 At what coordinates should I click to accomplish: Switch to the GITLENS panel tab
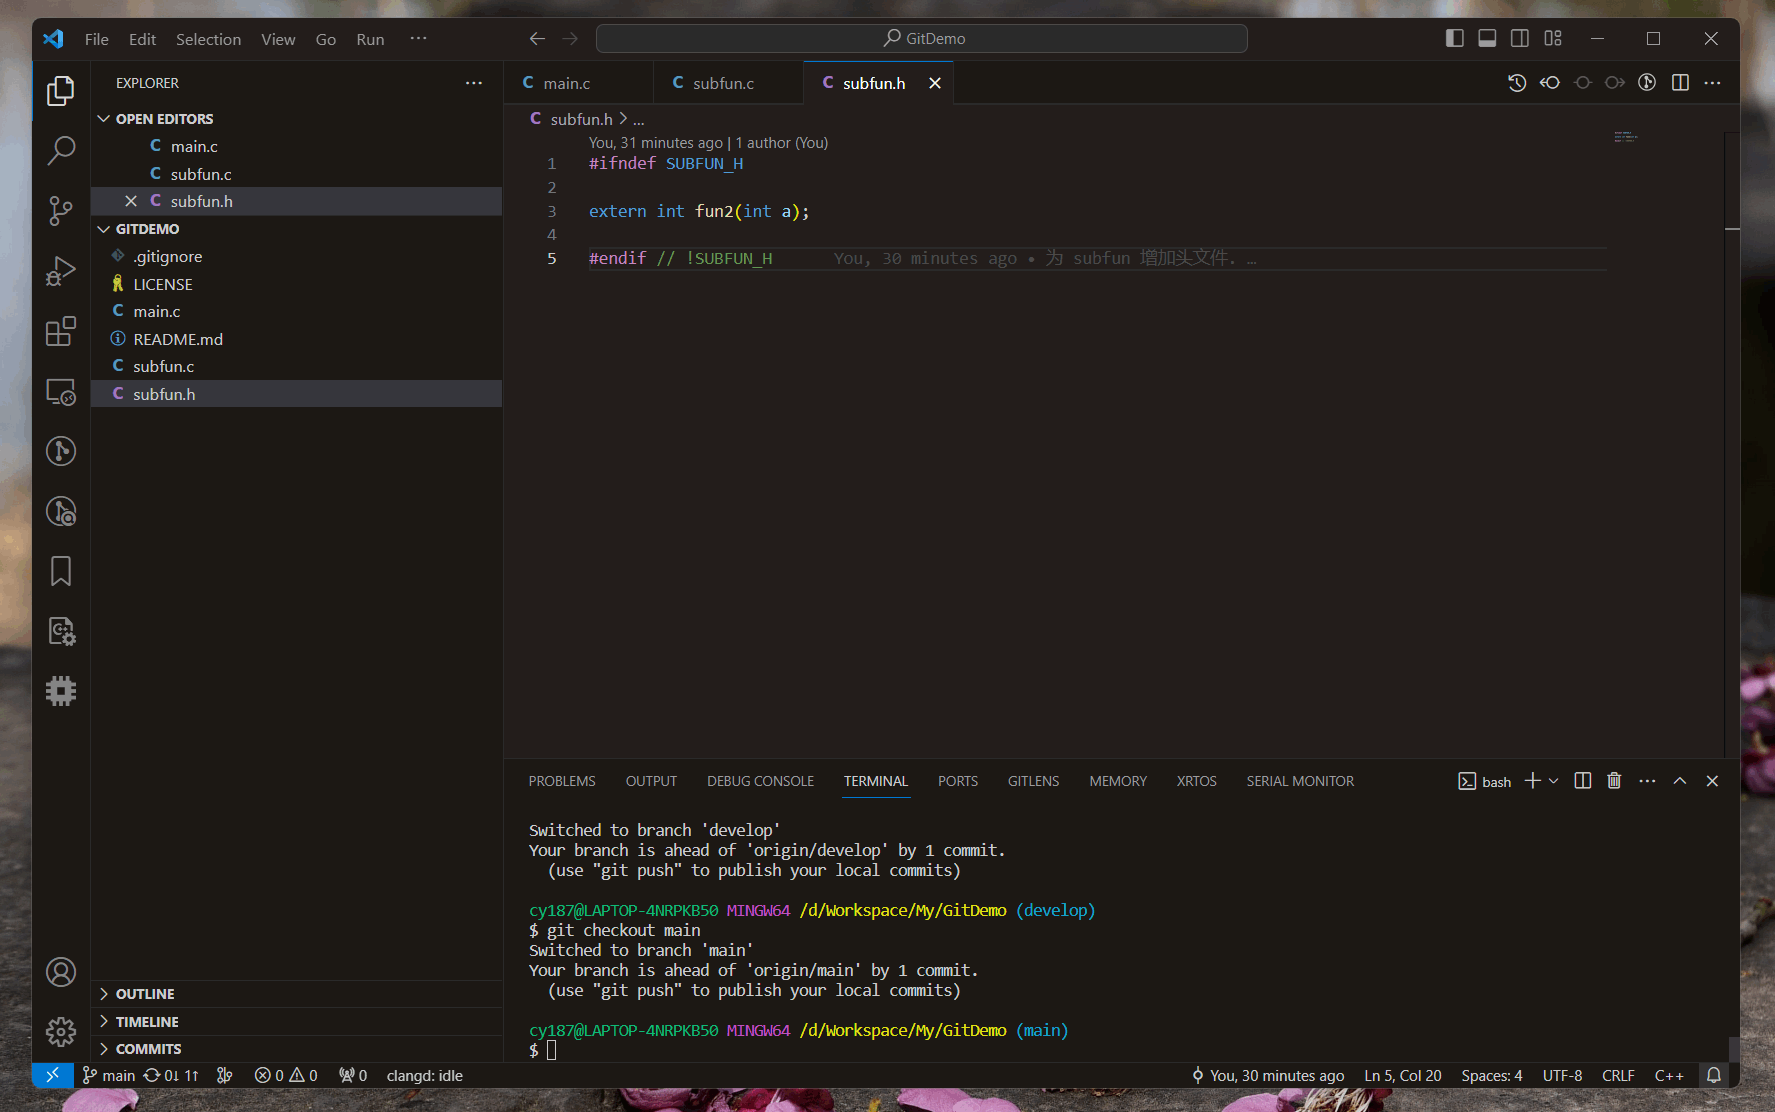pos(1033,781)
